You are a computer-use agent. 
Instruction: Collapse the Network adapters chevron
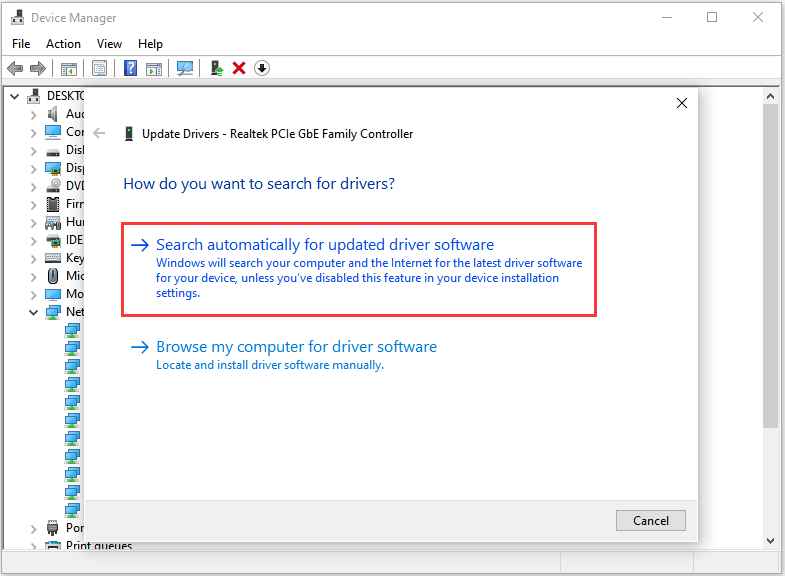[x=34, y=313]
